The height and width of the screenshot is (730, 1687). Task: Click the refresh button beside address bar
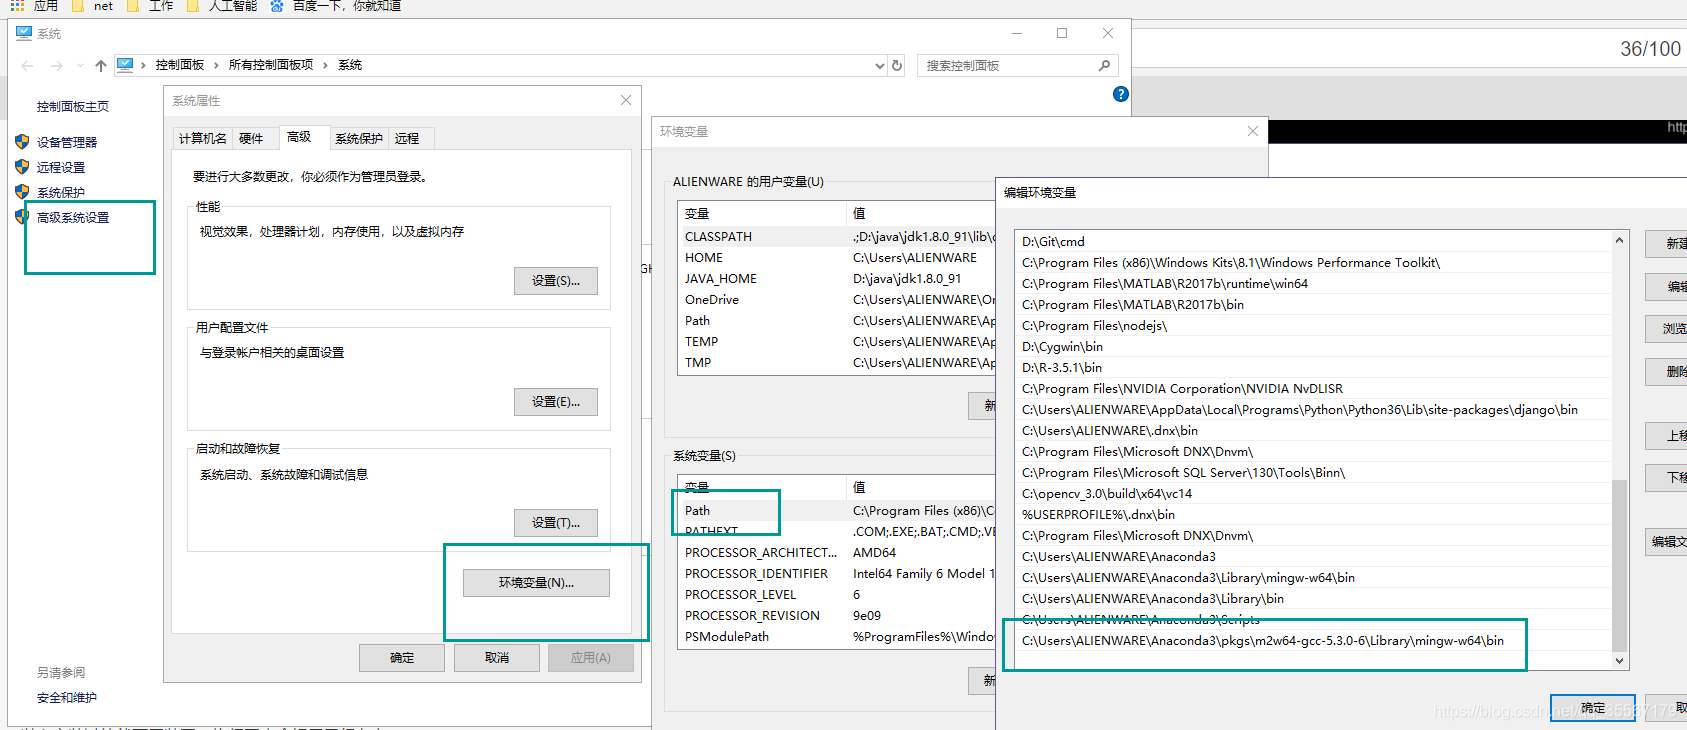click(x=897, y=66)
